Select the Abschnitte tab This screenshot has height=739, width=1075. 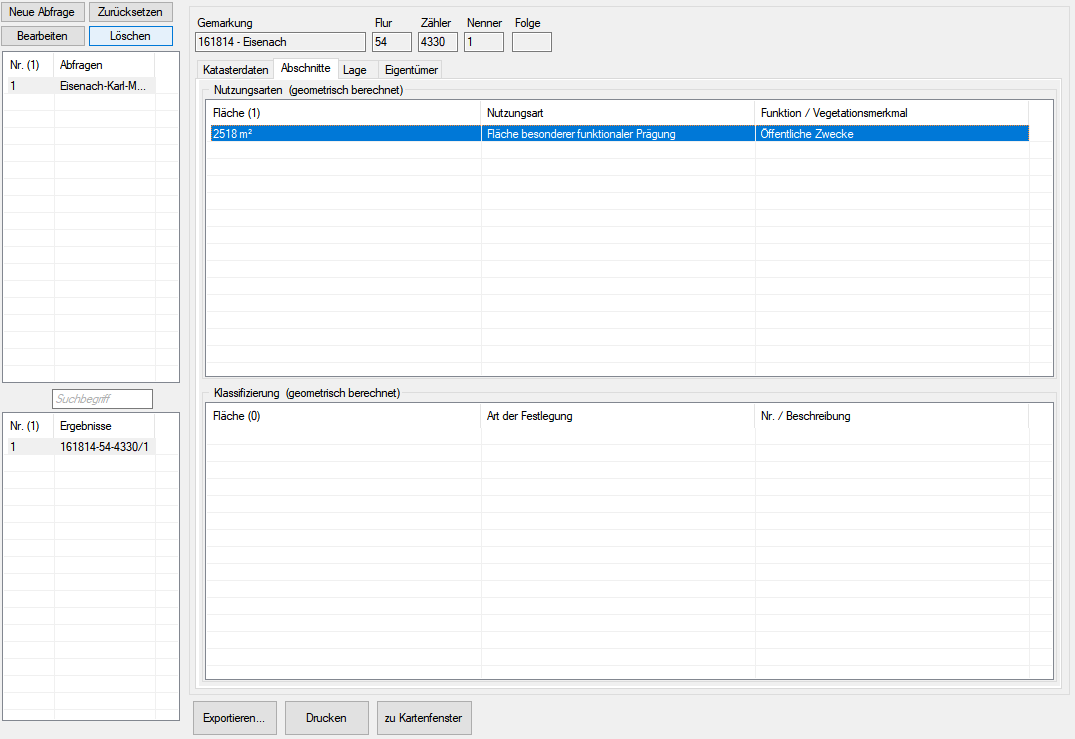point(306,69)
